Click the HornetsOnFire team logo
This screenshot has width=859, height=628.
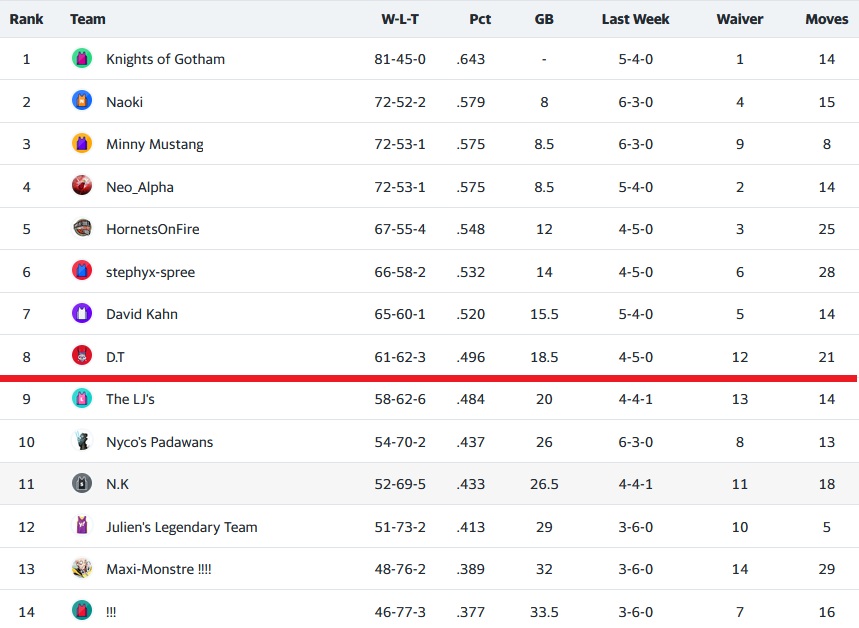[x=82, y=229]
